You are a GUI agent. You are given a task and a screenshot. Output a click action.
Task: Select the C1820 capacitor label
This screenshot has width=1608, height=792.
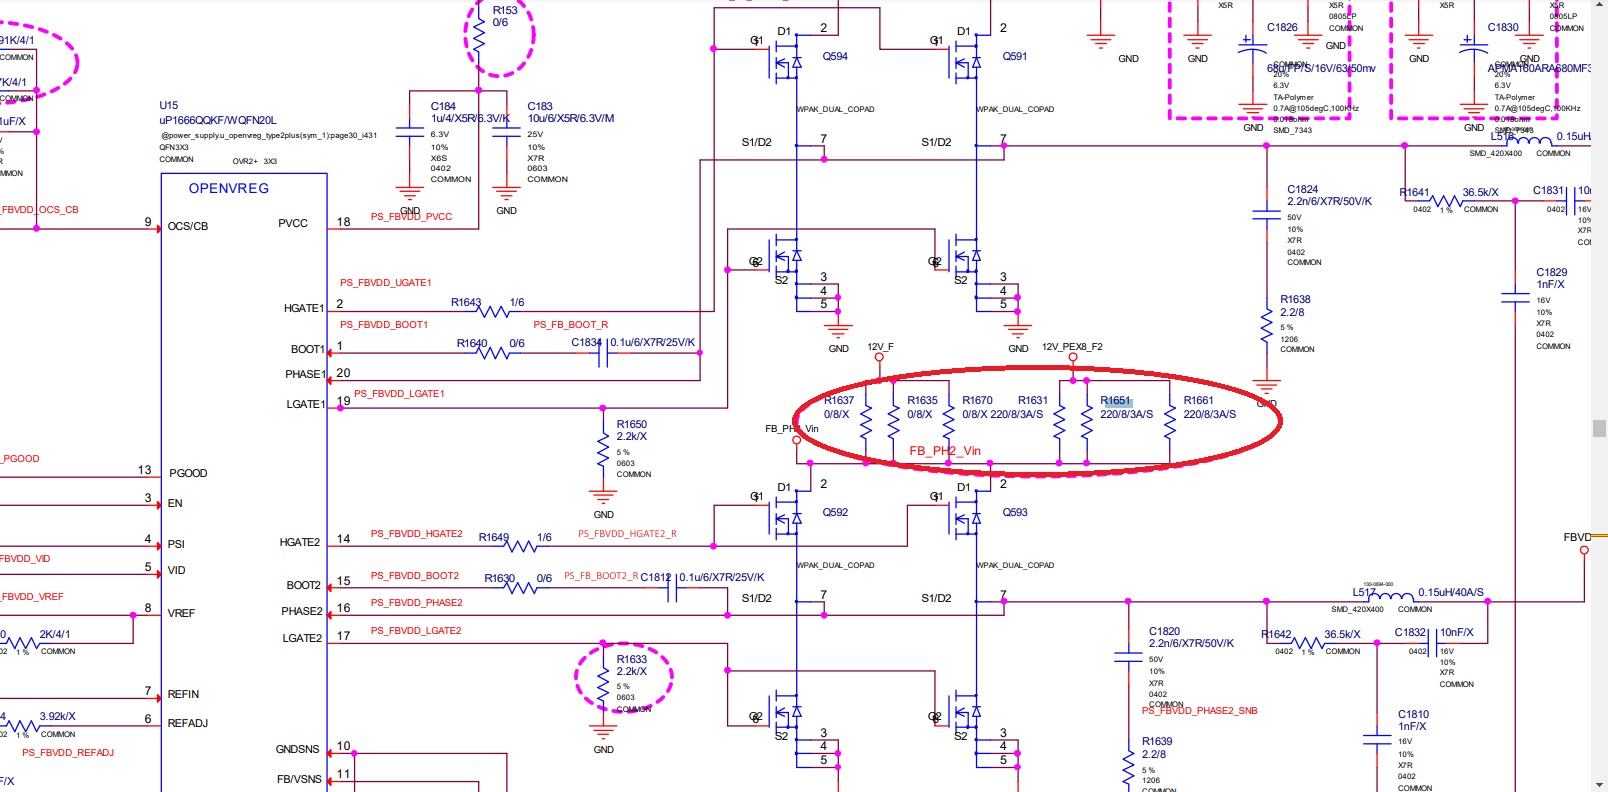tap(1164, 631)
